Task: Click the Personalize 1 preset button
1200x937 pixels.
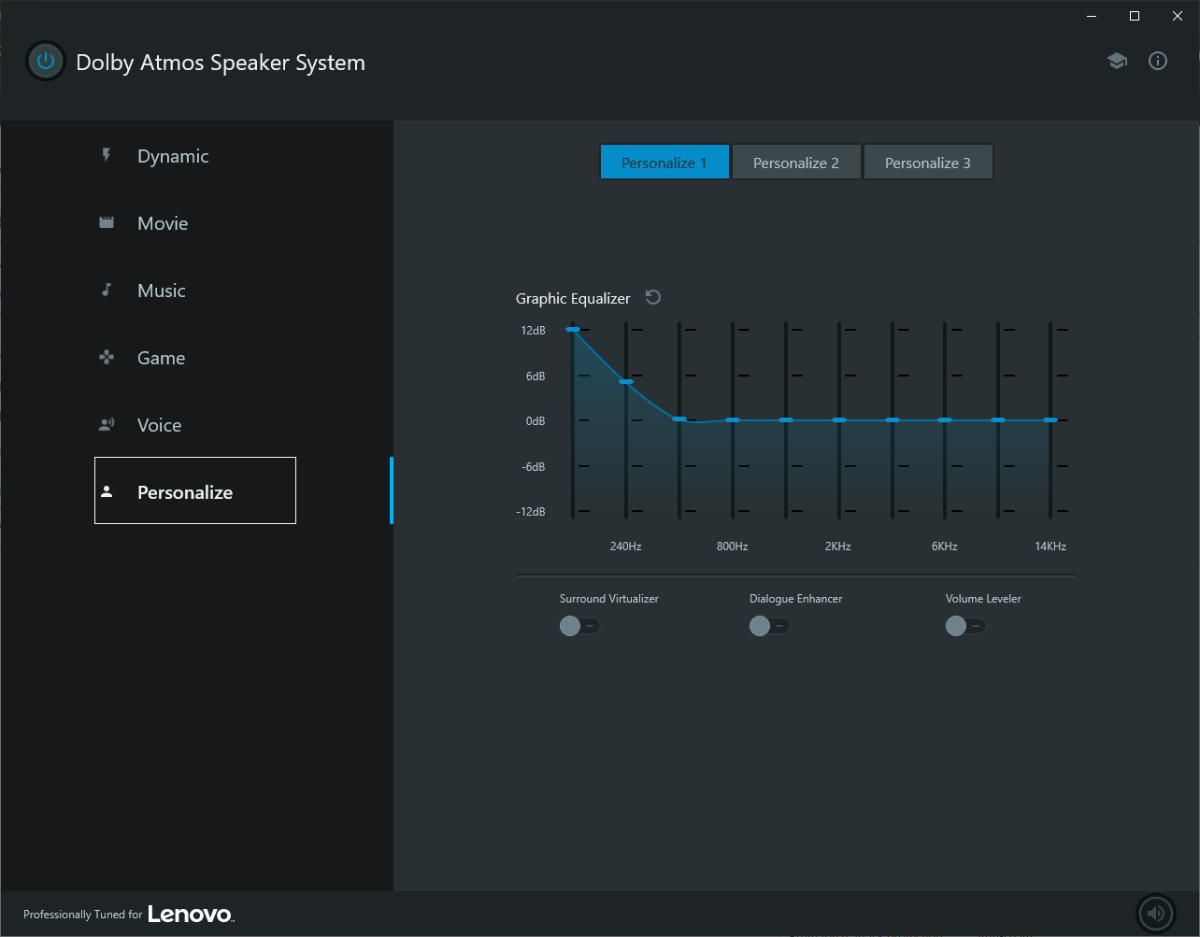Action: [664, 163]
